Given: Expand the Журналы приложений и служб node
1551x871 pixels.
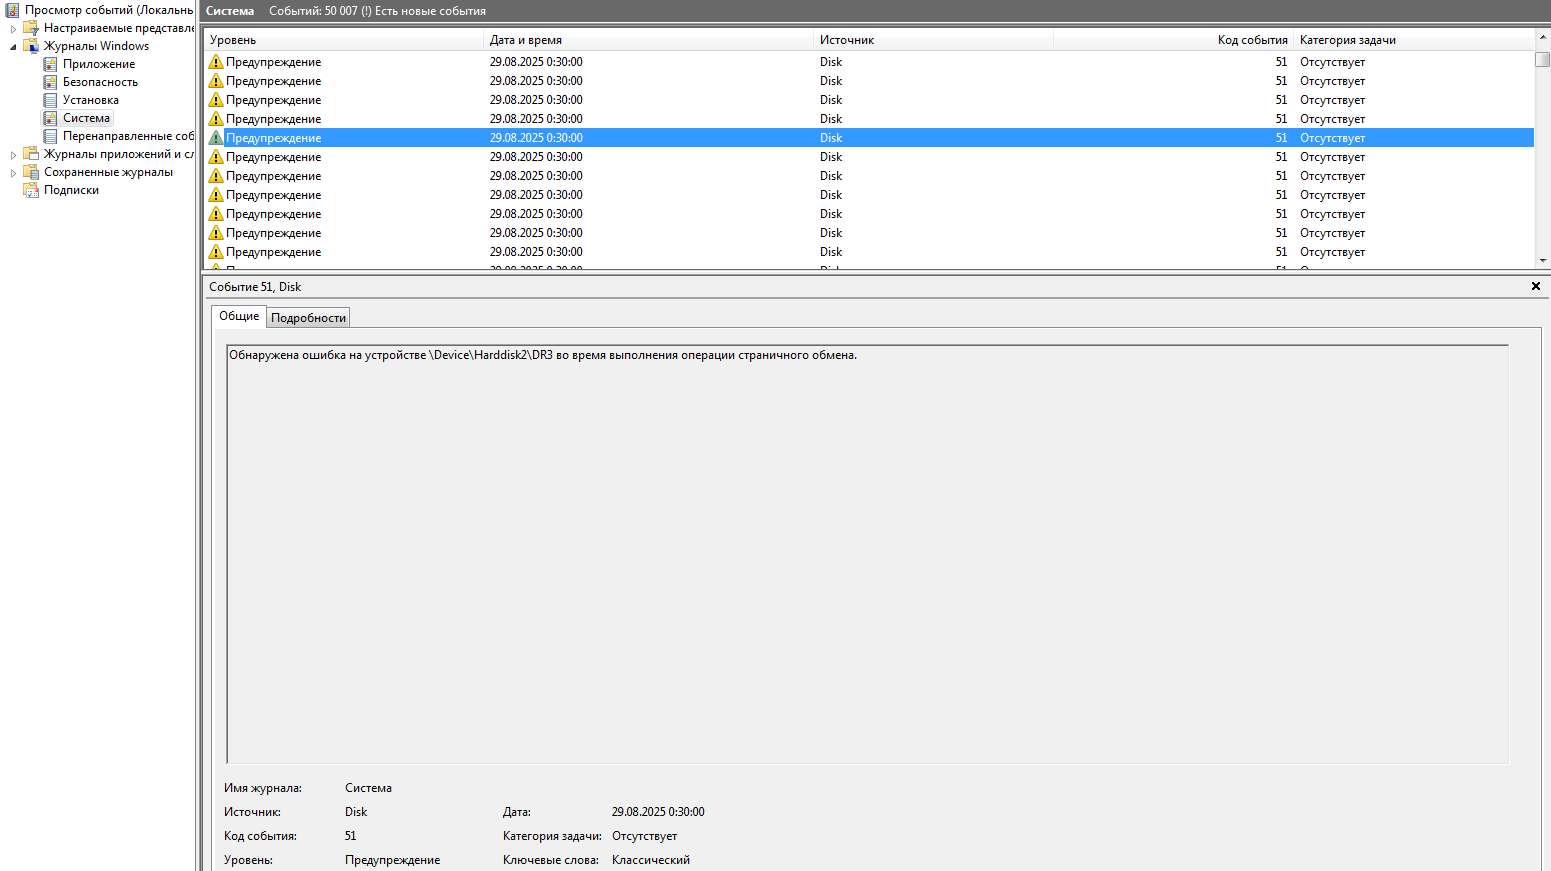Looking at the screenshot, I should click(13, 155).
